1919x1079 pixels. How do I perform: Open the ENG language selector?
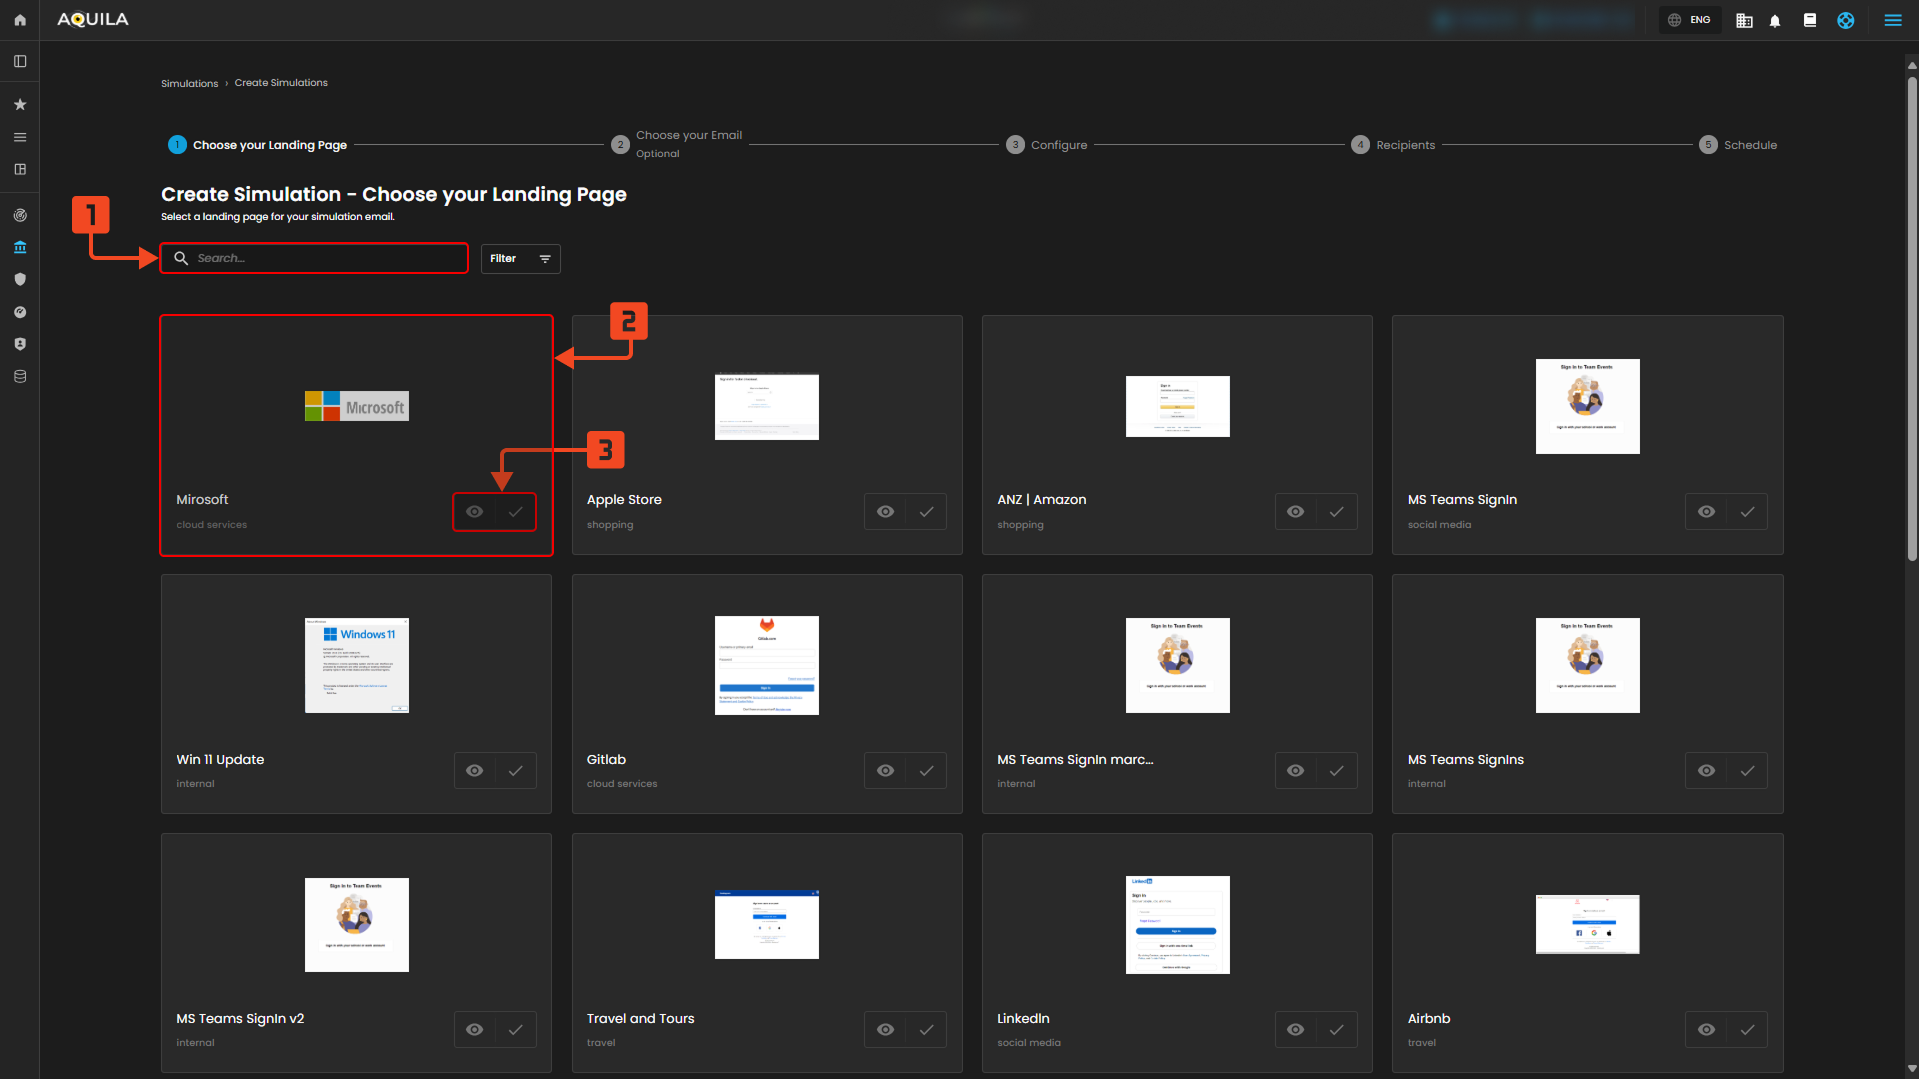(1690, 20)
